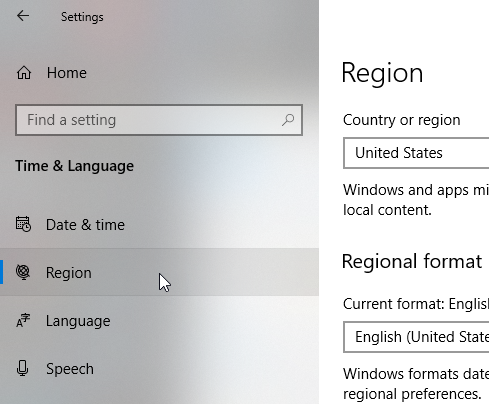Click the Region globe icon
The image size is (489, 404).
(23, 272)
